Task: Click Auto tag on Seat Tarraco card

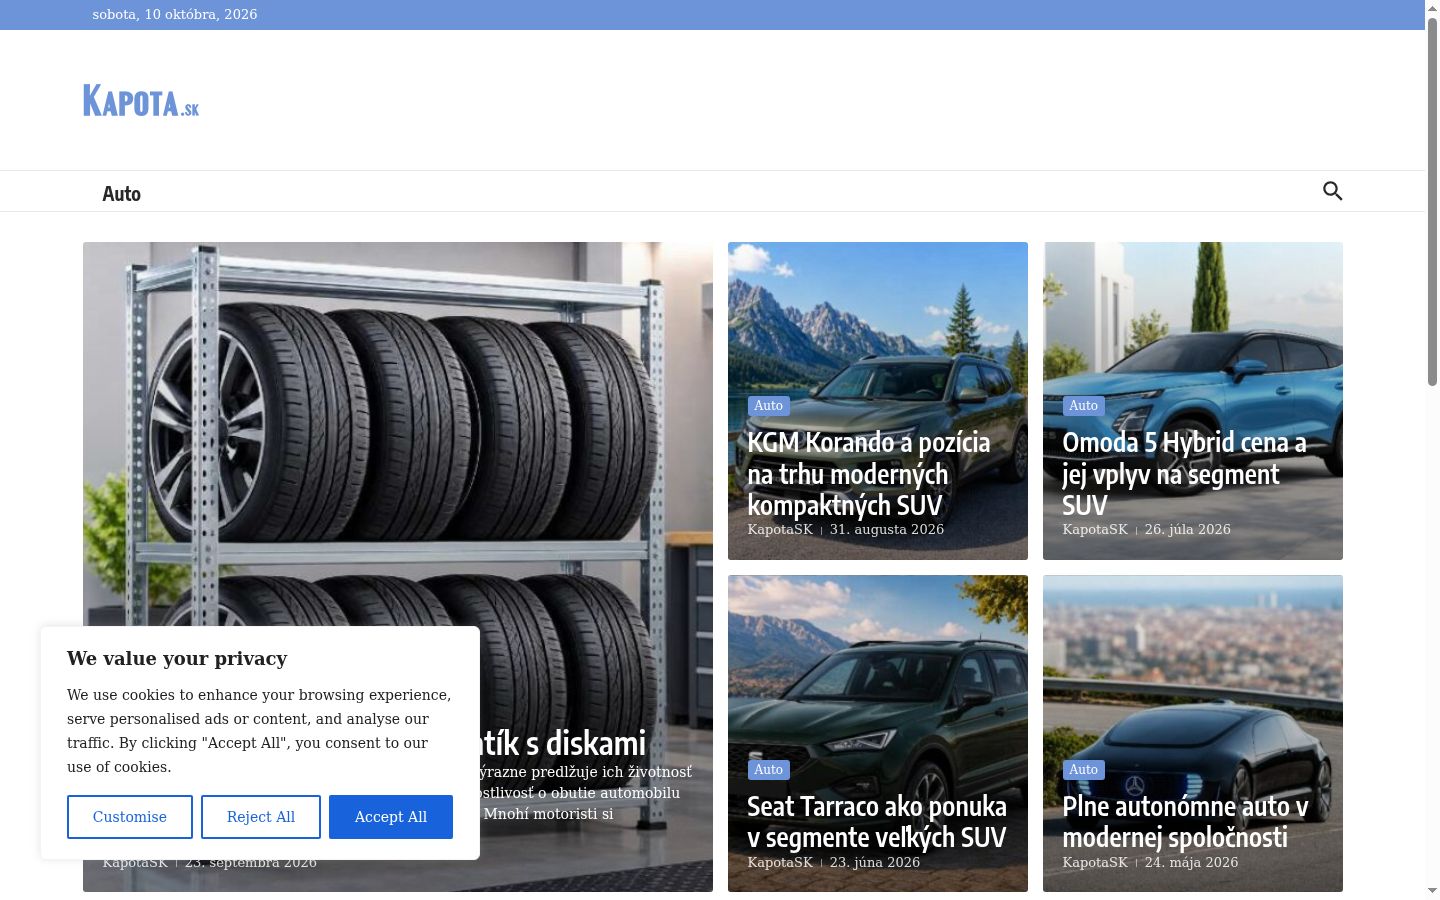Action: tap(769, 770)
